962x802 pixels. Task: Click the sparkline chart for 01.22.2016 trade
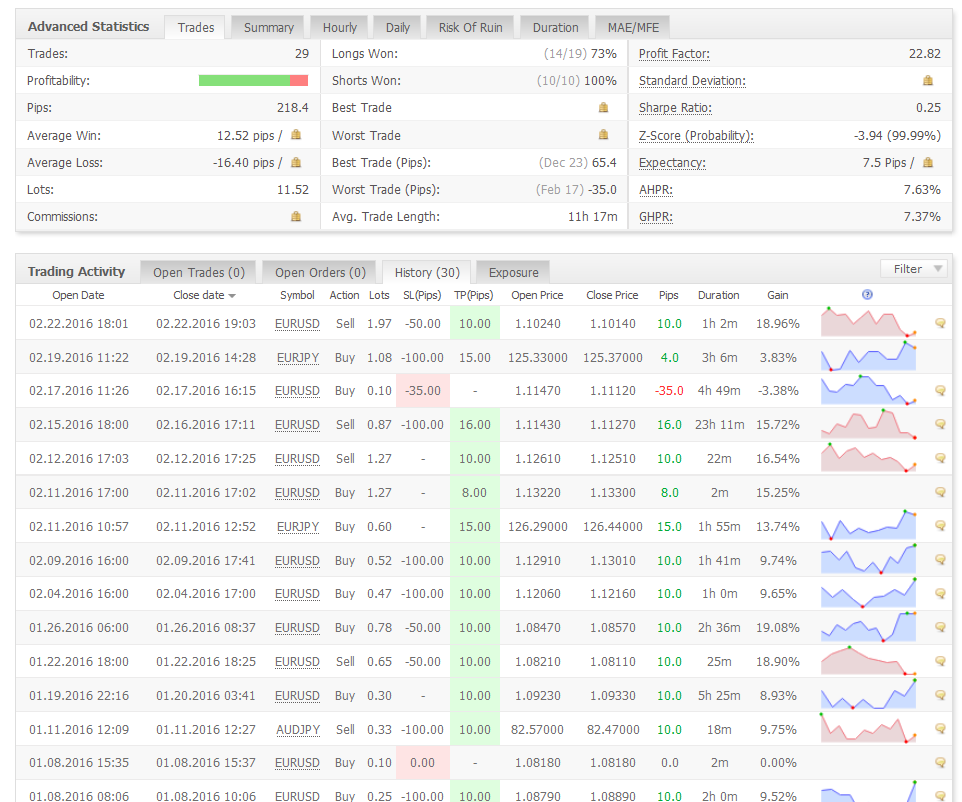[x=868, y=661]
